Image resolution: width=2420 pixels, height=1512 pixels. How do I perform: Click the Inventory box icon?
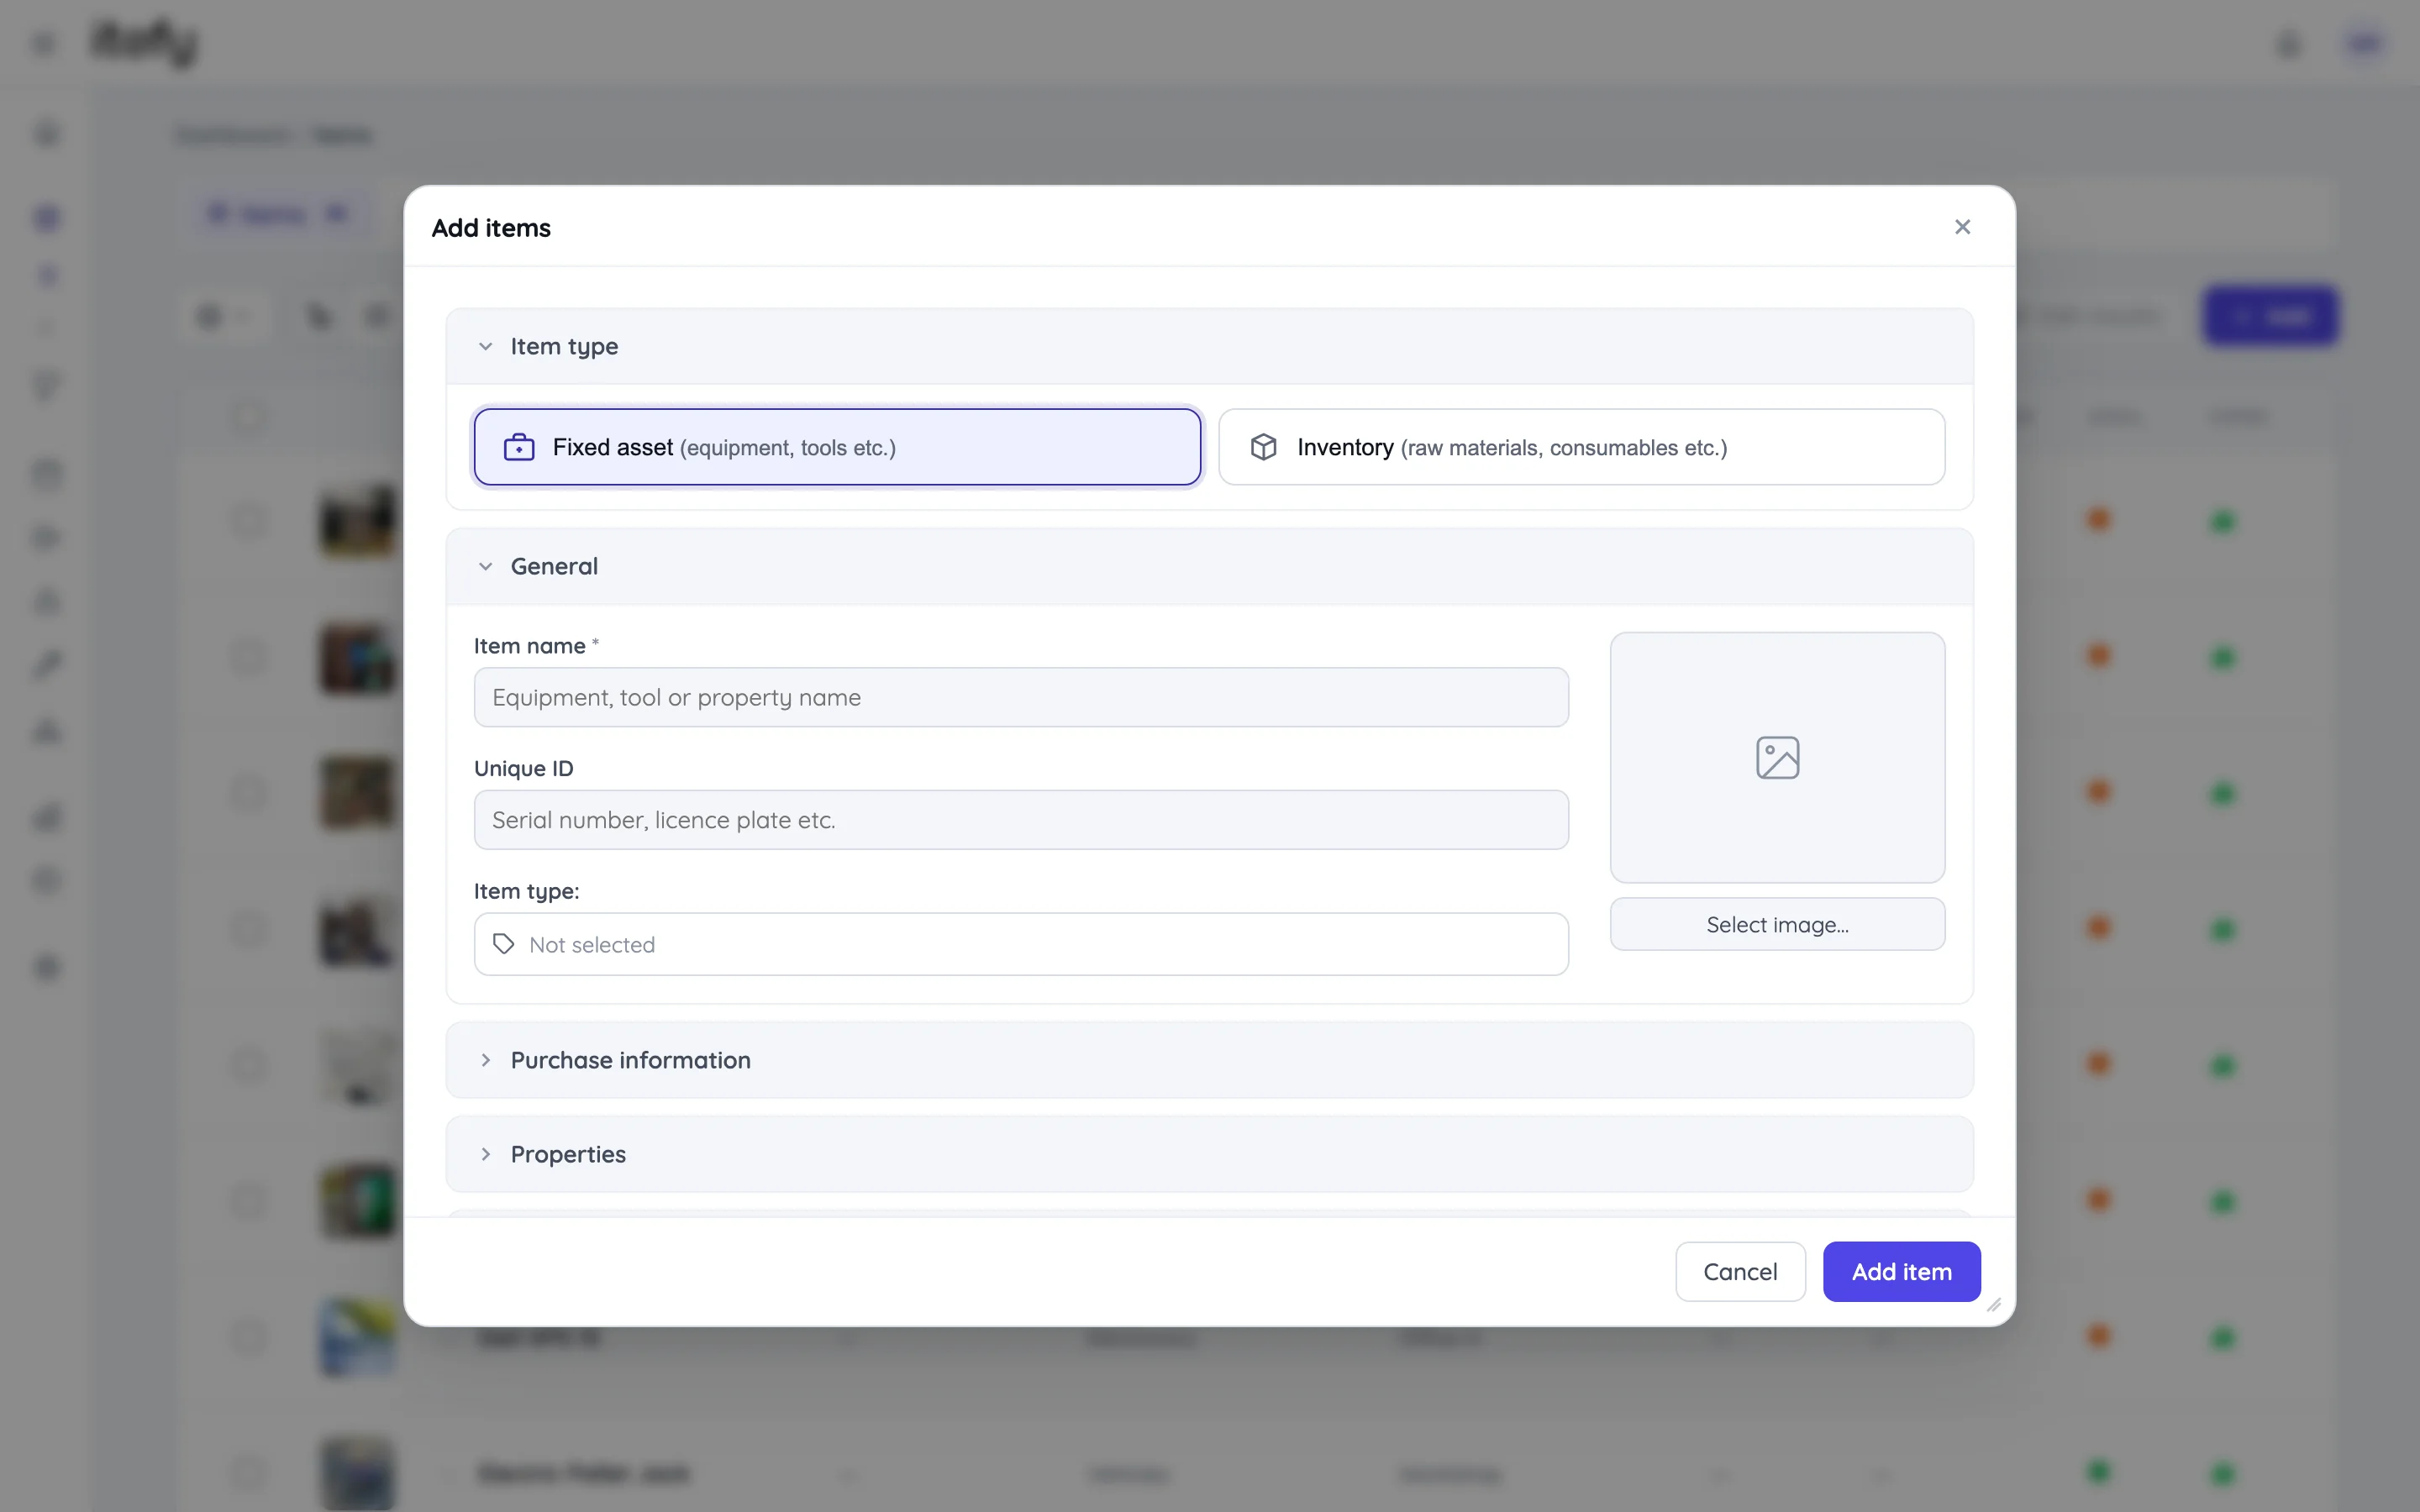(1263, 447)
